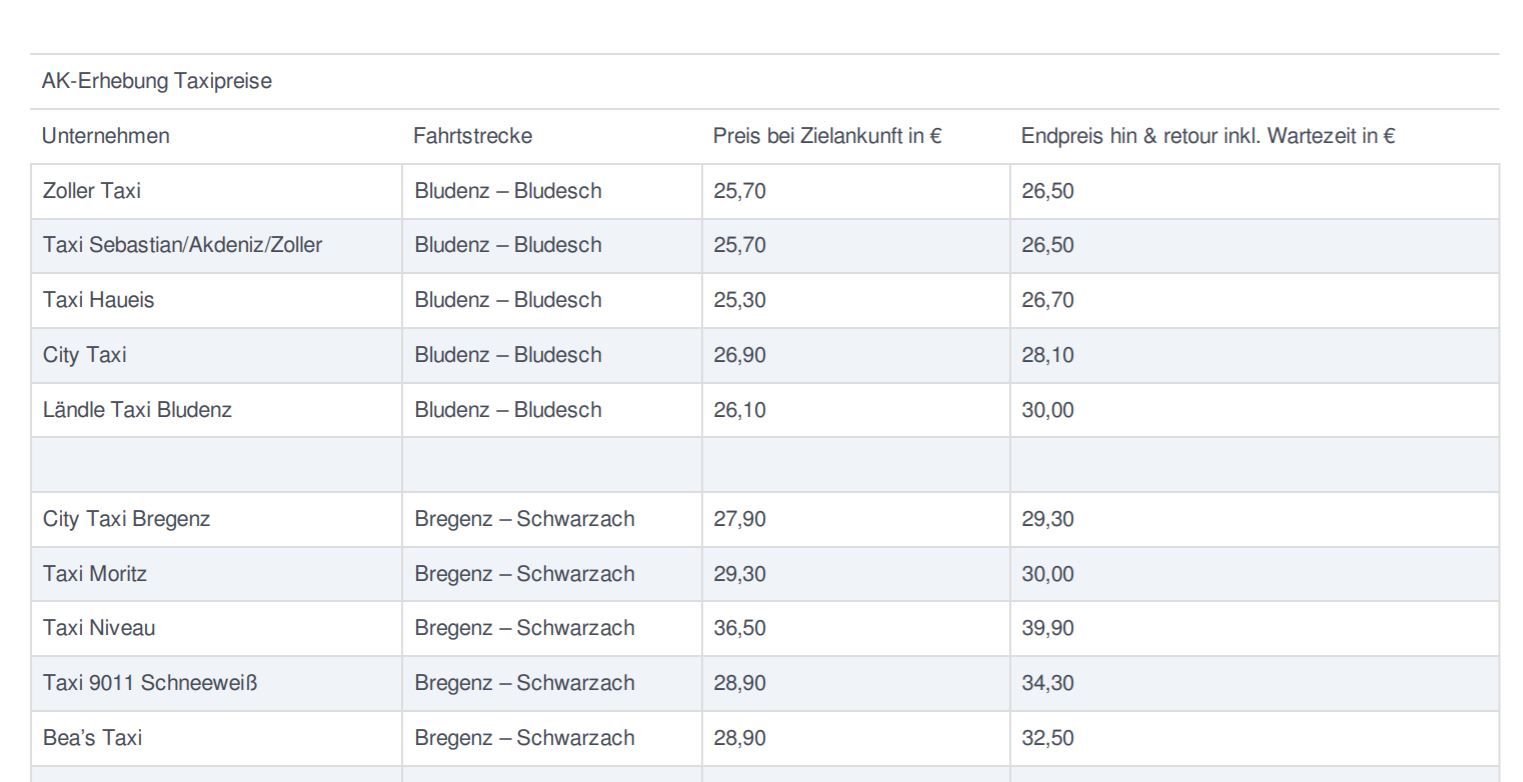Click the 'Preis bei Zielankunft in €' header
Viewport: 1523px width, 782px height.
click(827, 137)
